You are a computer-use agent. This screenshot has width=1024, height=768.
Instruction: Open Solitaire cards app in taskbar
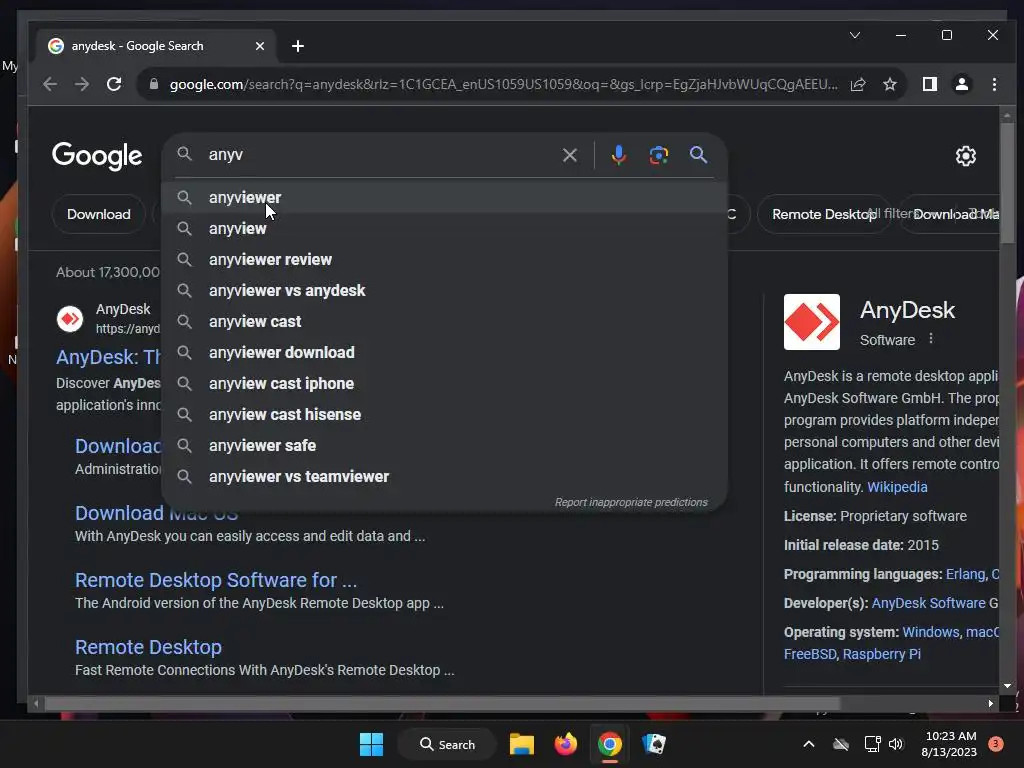pos(654,744)
